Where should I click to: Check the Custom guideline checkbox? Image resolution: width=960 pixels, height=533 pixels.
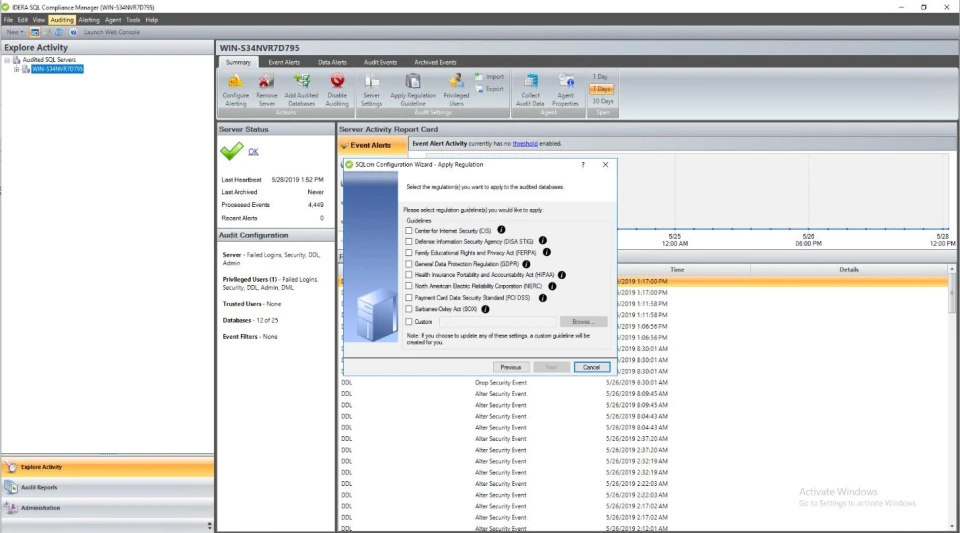coord(409,321)
